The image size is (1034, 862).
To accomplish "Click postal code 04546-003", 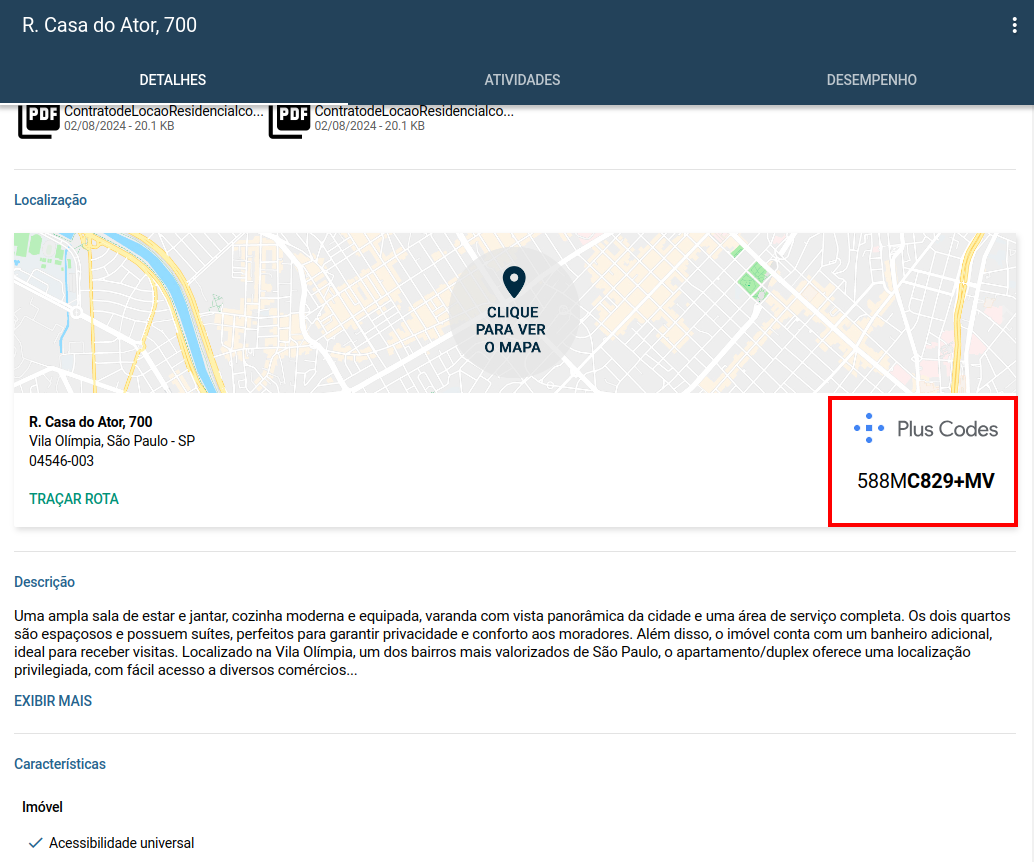I will (61, 460).
